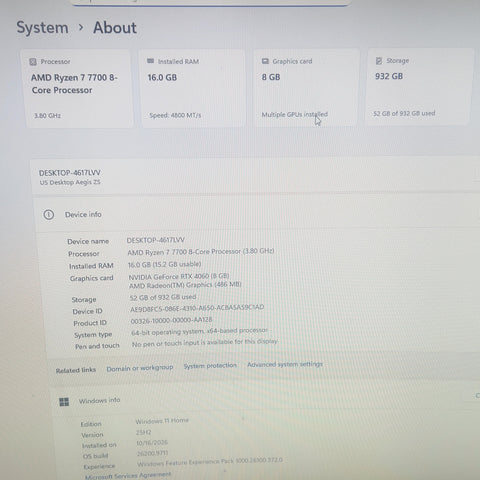
Task: Click the OS build number value
Action: (x=152, y=453)
